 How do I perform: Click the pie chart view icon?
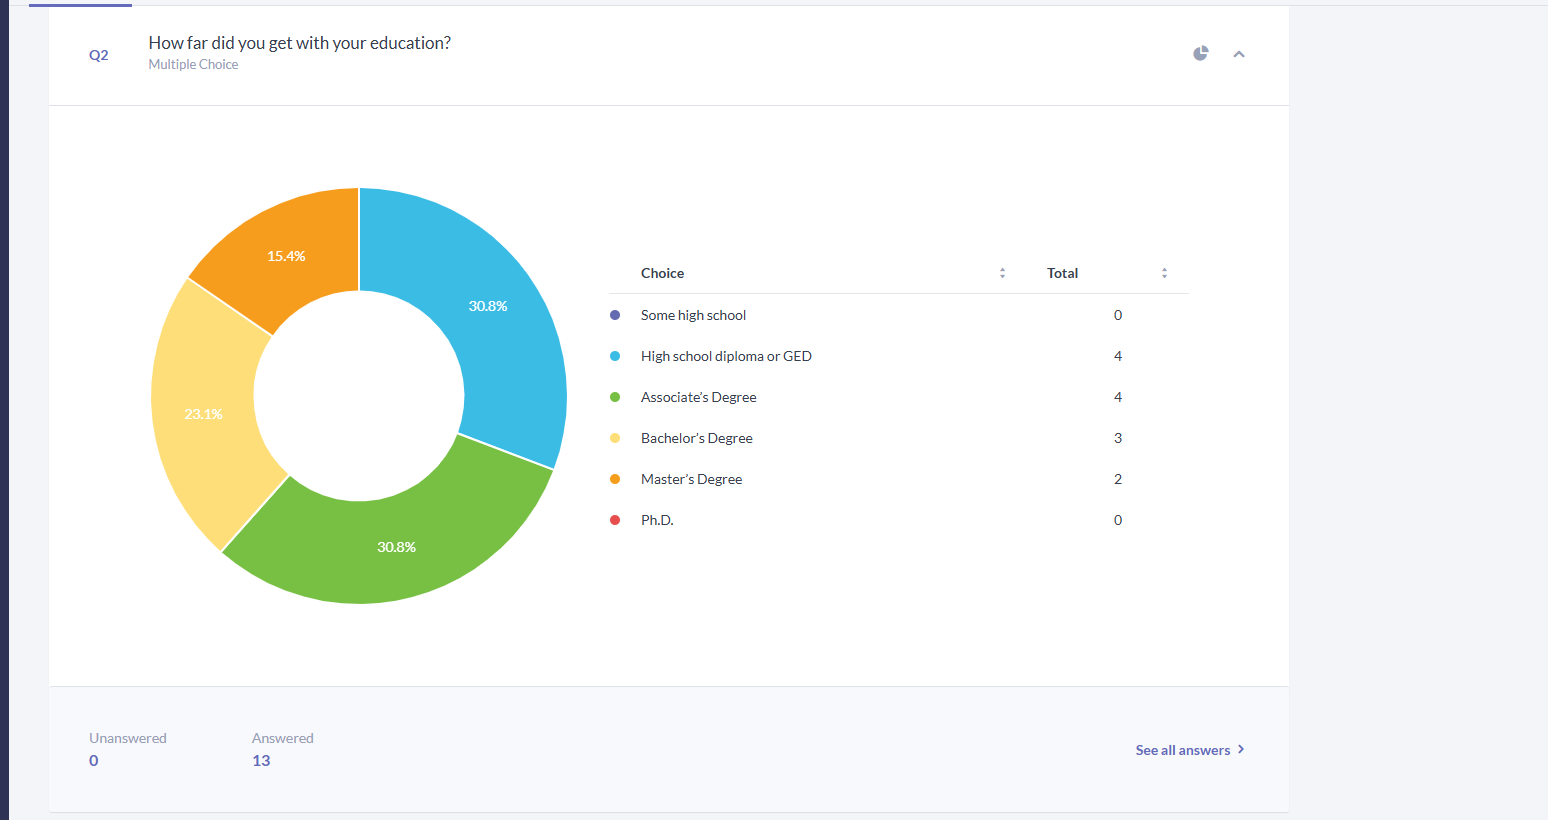(x=1201, y=54)
